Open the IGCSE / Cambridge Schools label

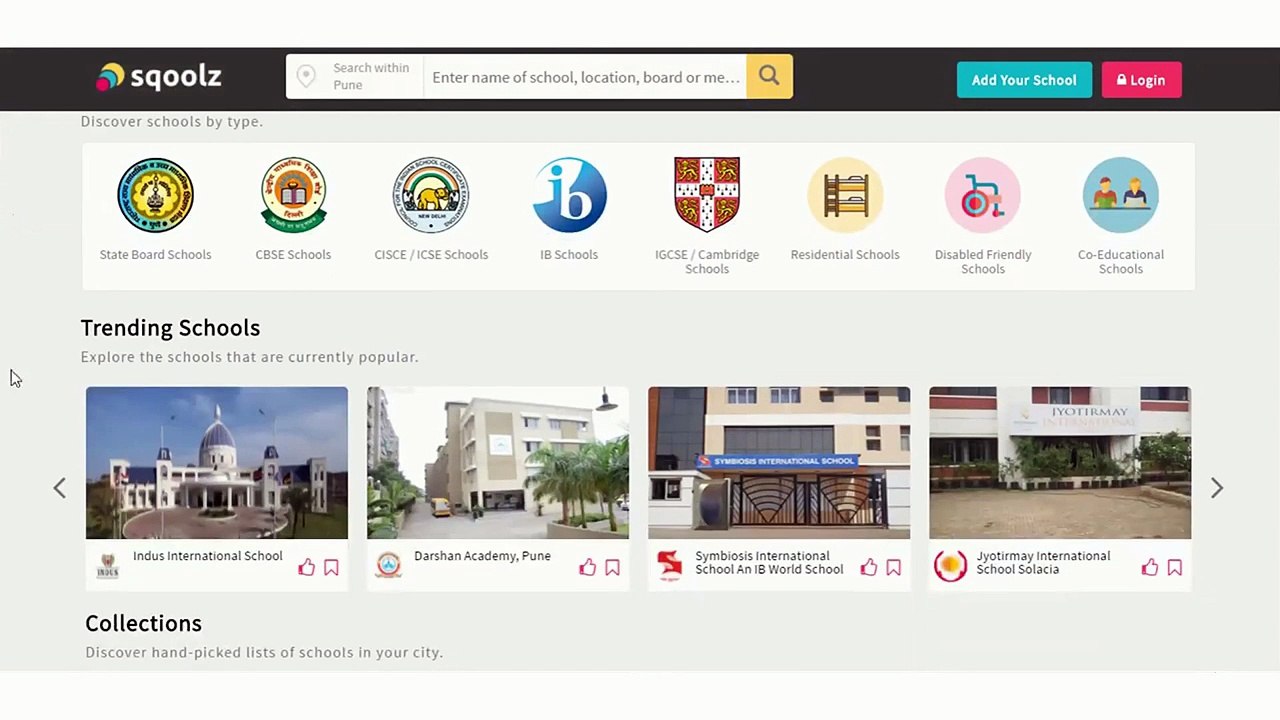(x=707, y=261)
